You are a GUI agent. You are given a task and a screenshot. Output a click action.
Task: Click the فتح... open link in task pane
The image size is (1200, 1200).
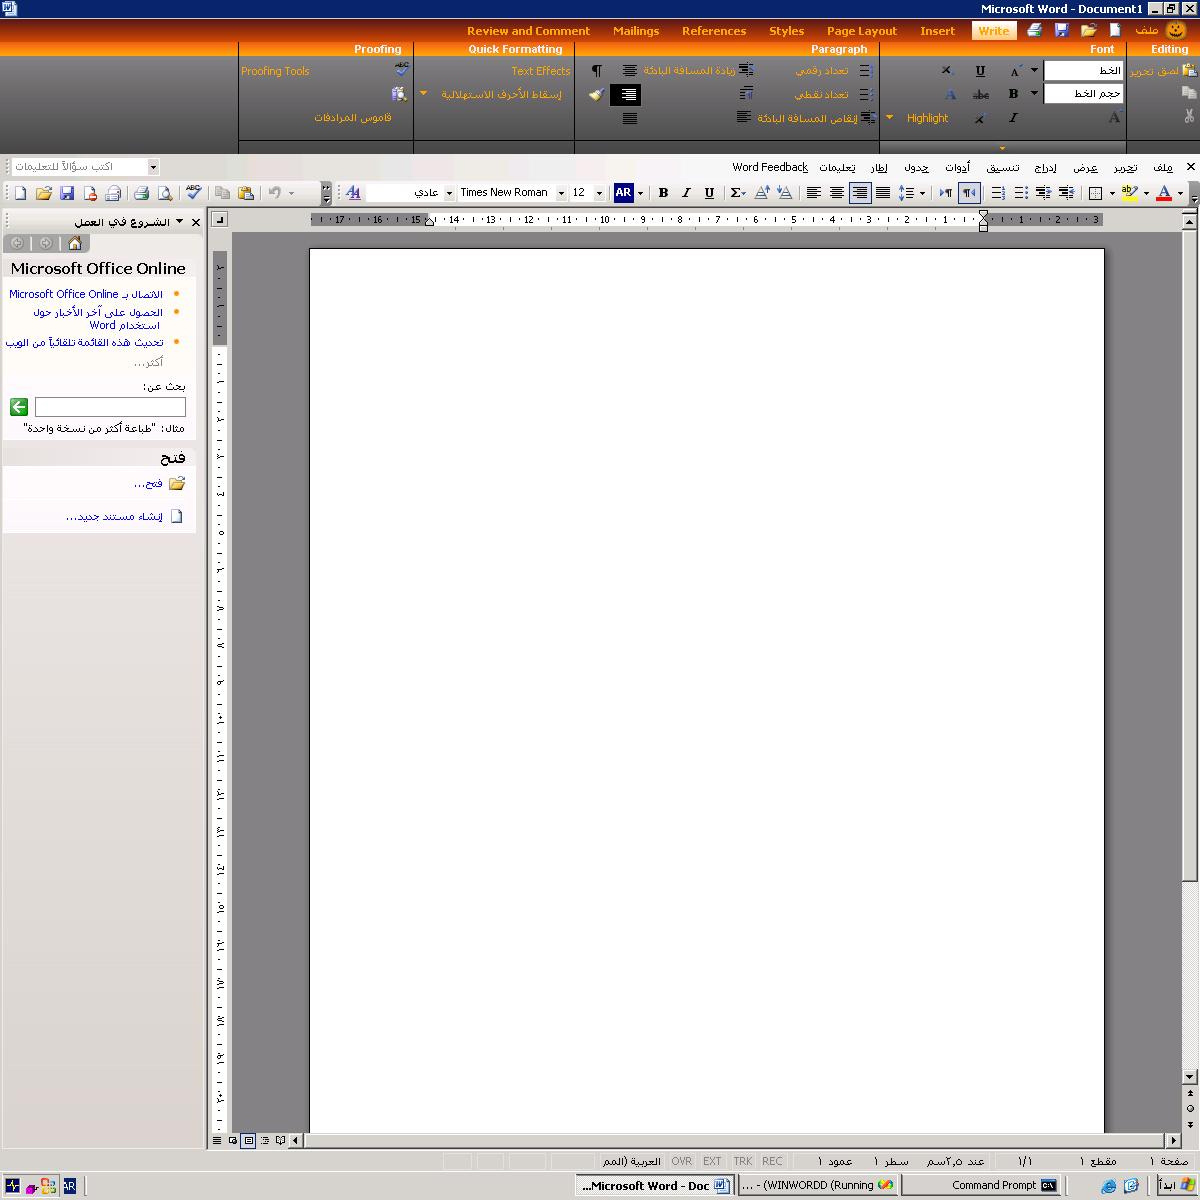click(148, 484)
